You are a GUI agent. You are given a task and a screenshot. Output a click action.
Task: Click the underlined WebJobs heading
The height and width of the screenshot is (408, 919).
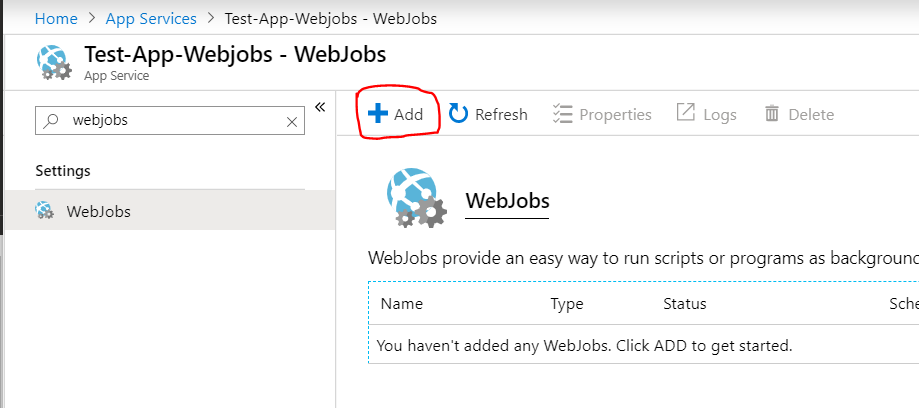click(507, 201)
